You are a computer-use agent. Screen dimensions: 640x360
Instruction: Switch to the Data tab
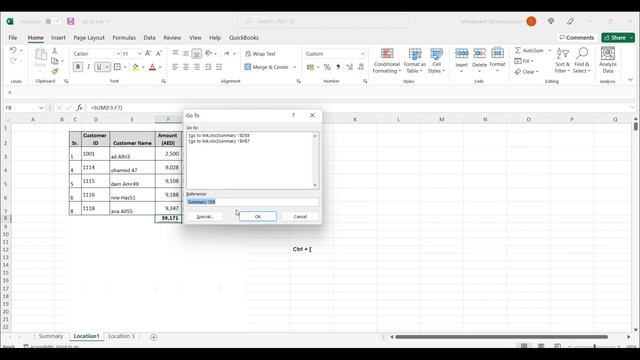pos(149,38)
